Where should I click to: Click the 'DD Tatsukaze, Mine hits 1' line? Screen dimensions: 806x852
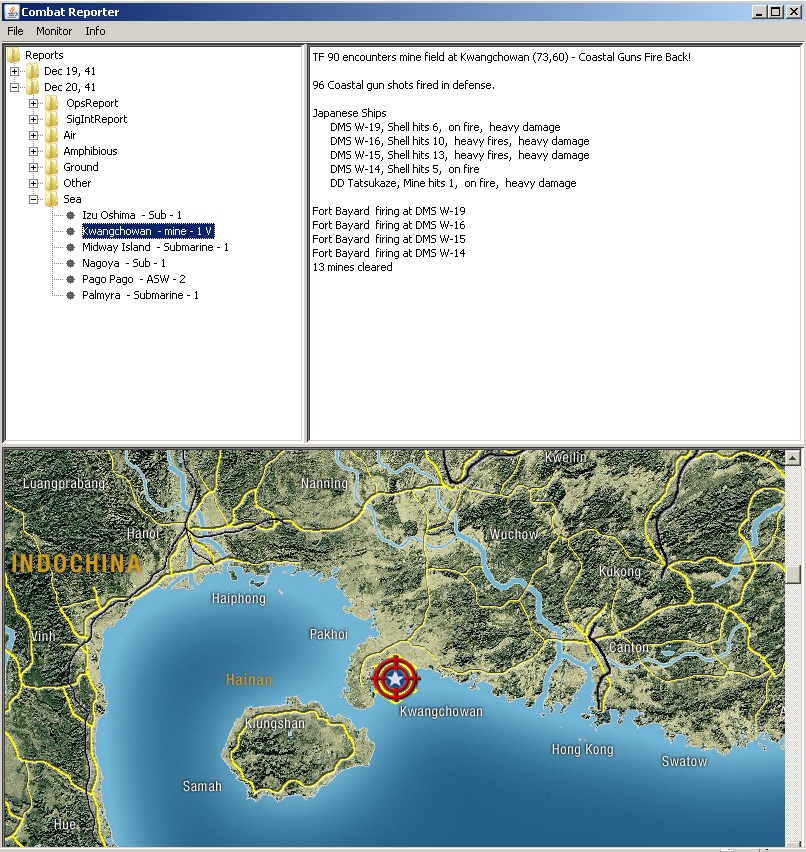(x=453, y=183)
